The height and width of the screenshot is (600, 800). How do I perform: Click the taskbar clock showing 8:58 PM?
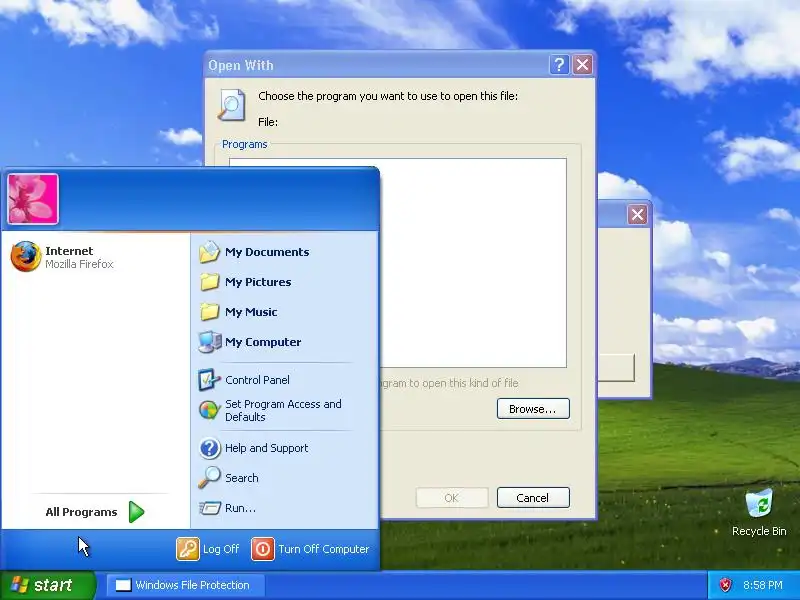click(x=763, y=585)
